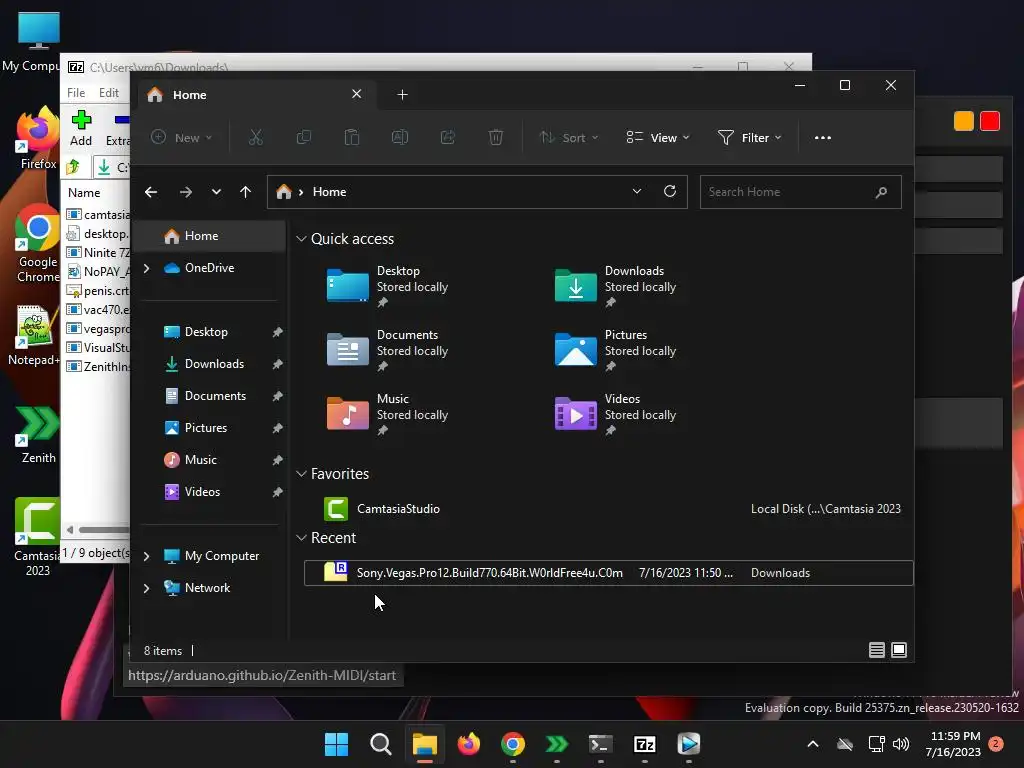Collapse the Recent section

[301, 537]
